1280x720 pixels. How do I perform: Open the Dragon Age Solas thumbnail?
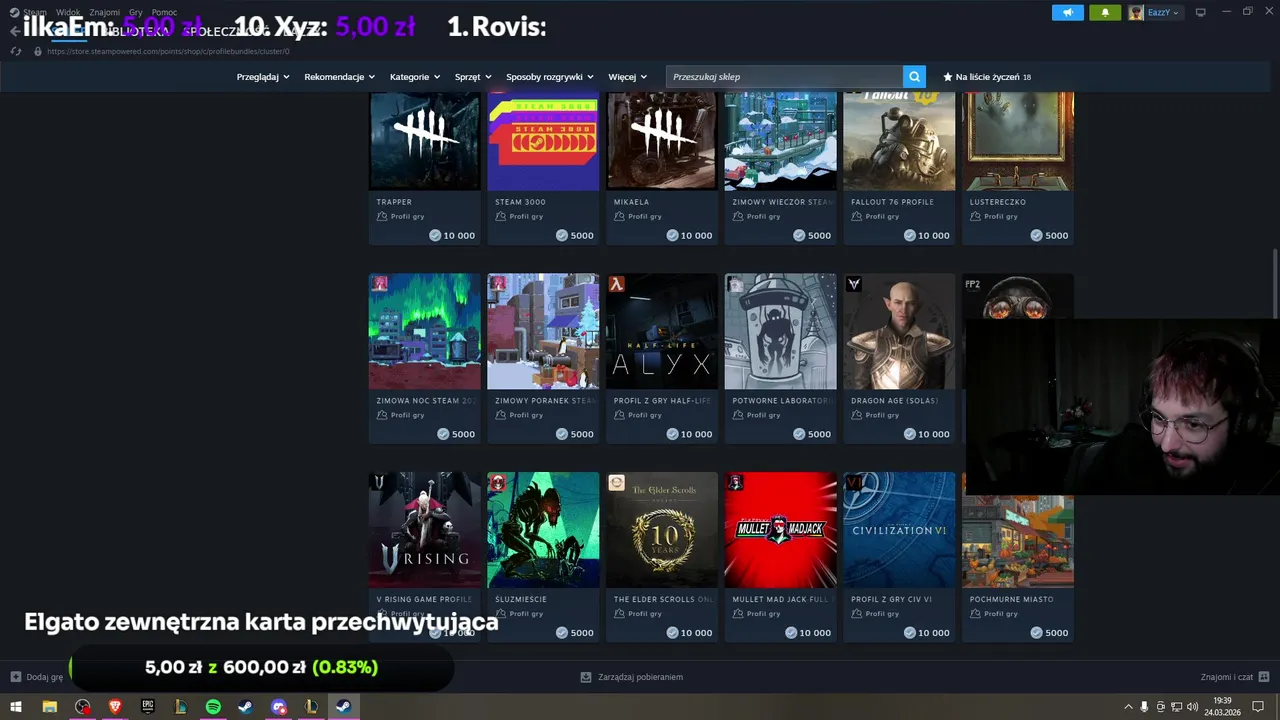tap(899, 331)
